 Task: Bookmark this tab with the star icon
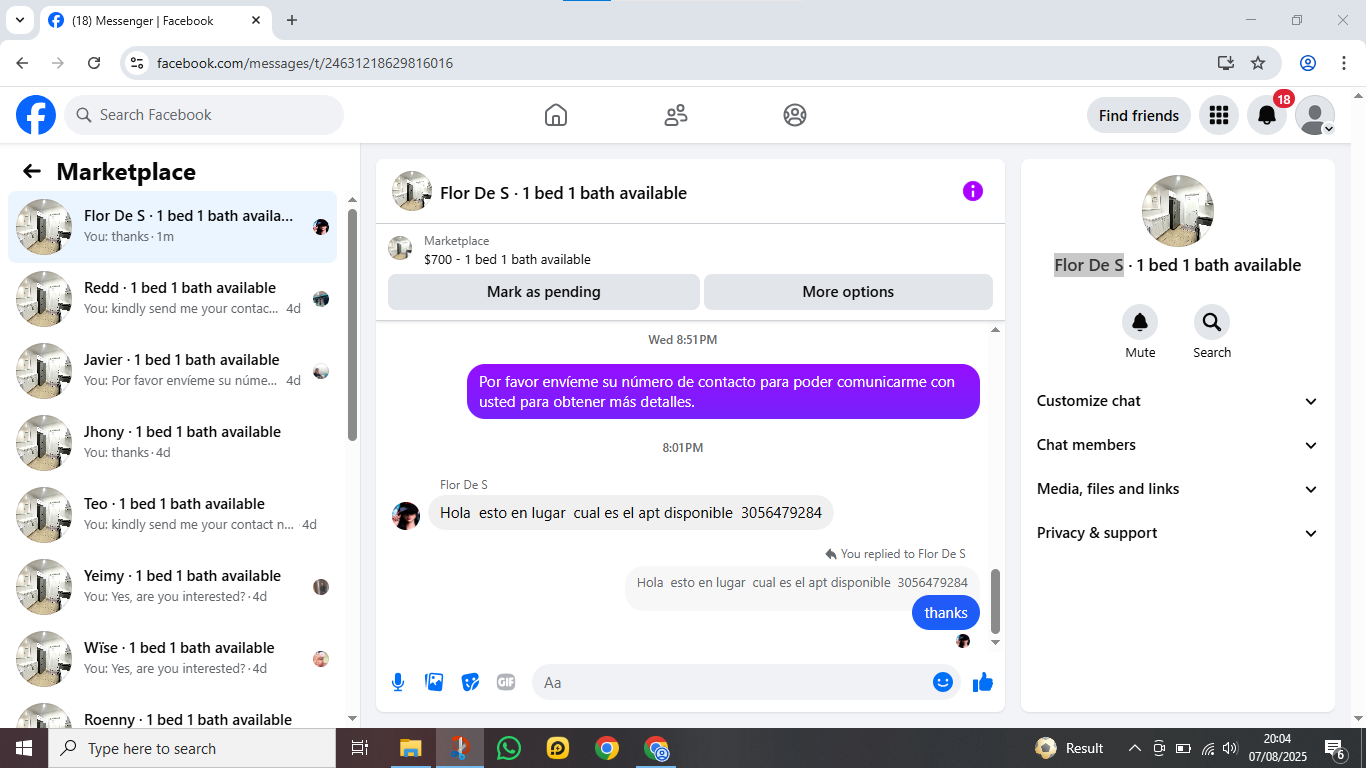1258,63
